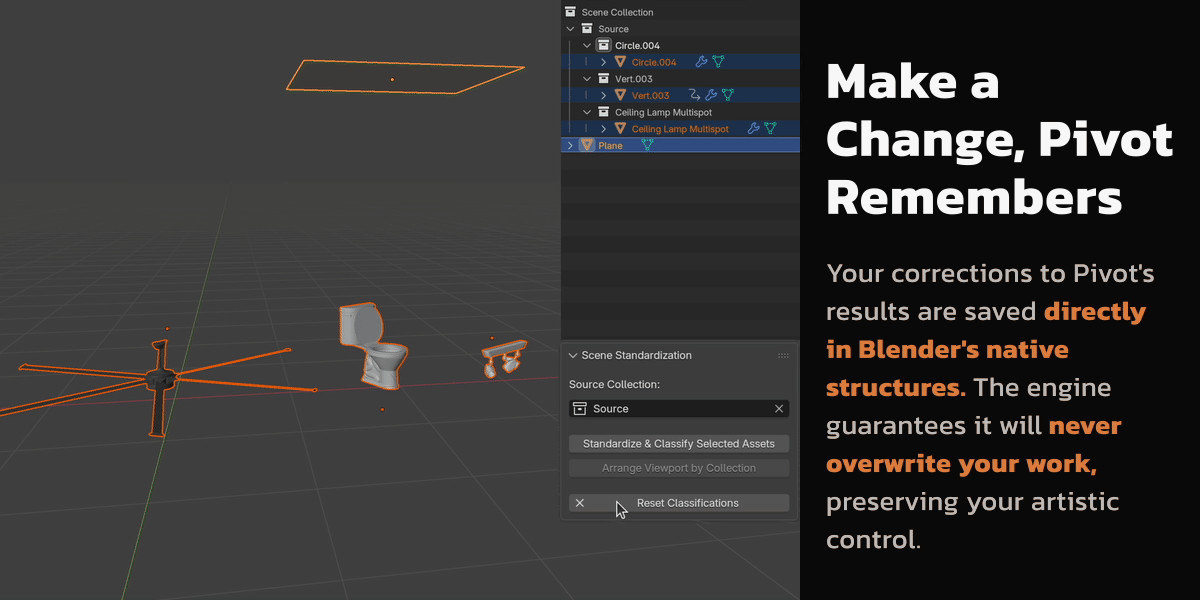This screenshot has height=600, width=1200.
Task: Click wrench icon on Ceiling Lamp Multispot object row
Action: (754, 129)
